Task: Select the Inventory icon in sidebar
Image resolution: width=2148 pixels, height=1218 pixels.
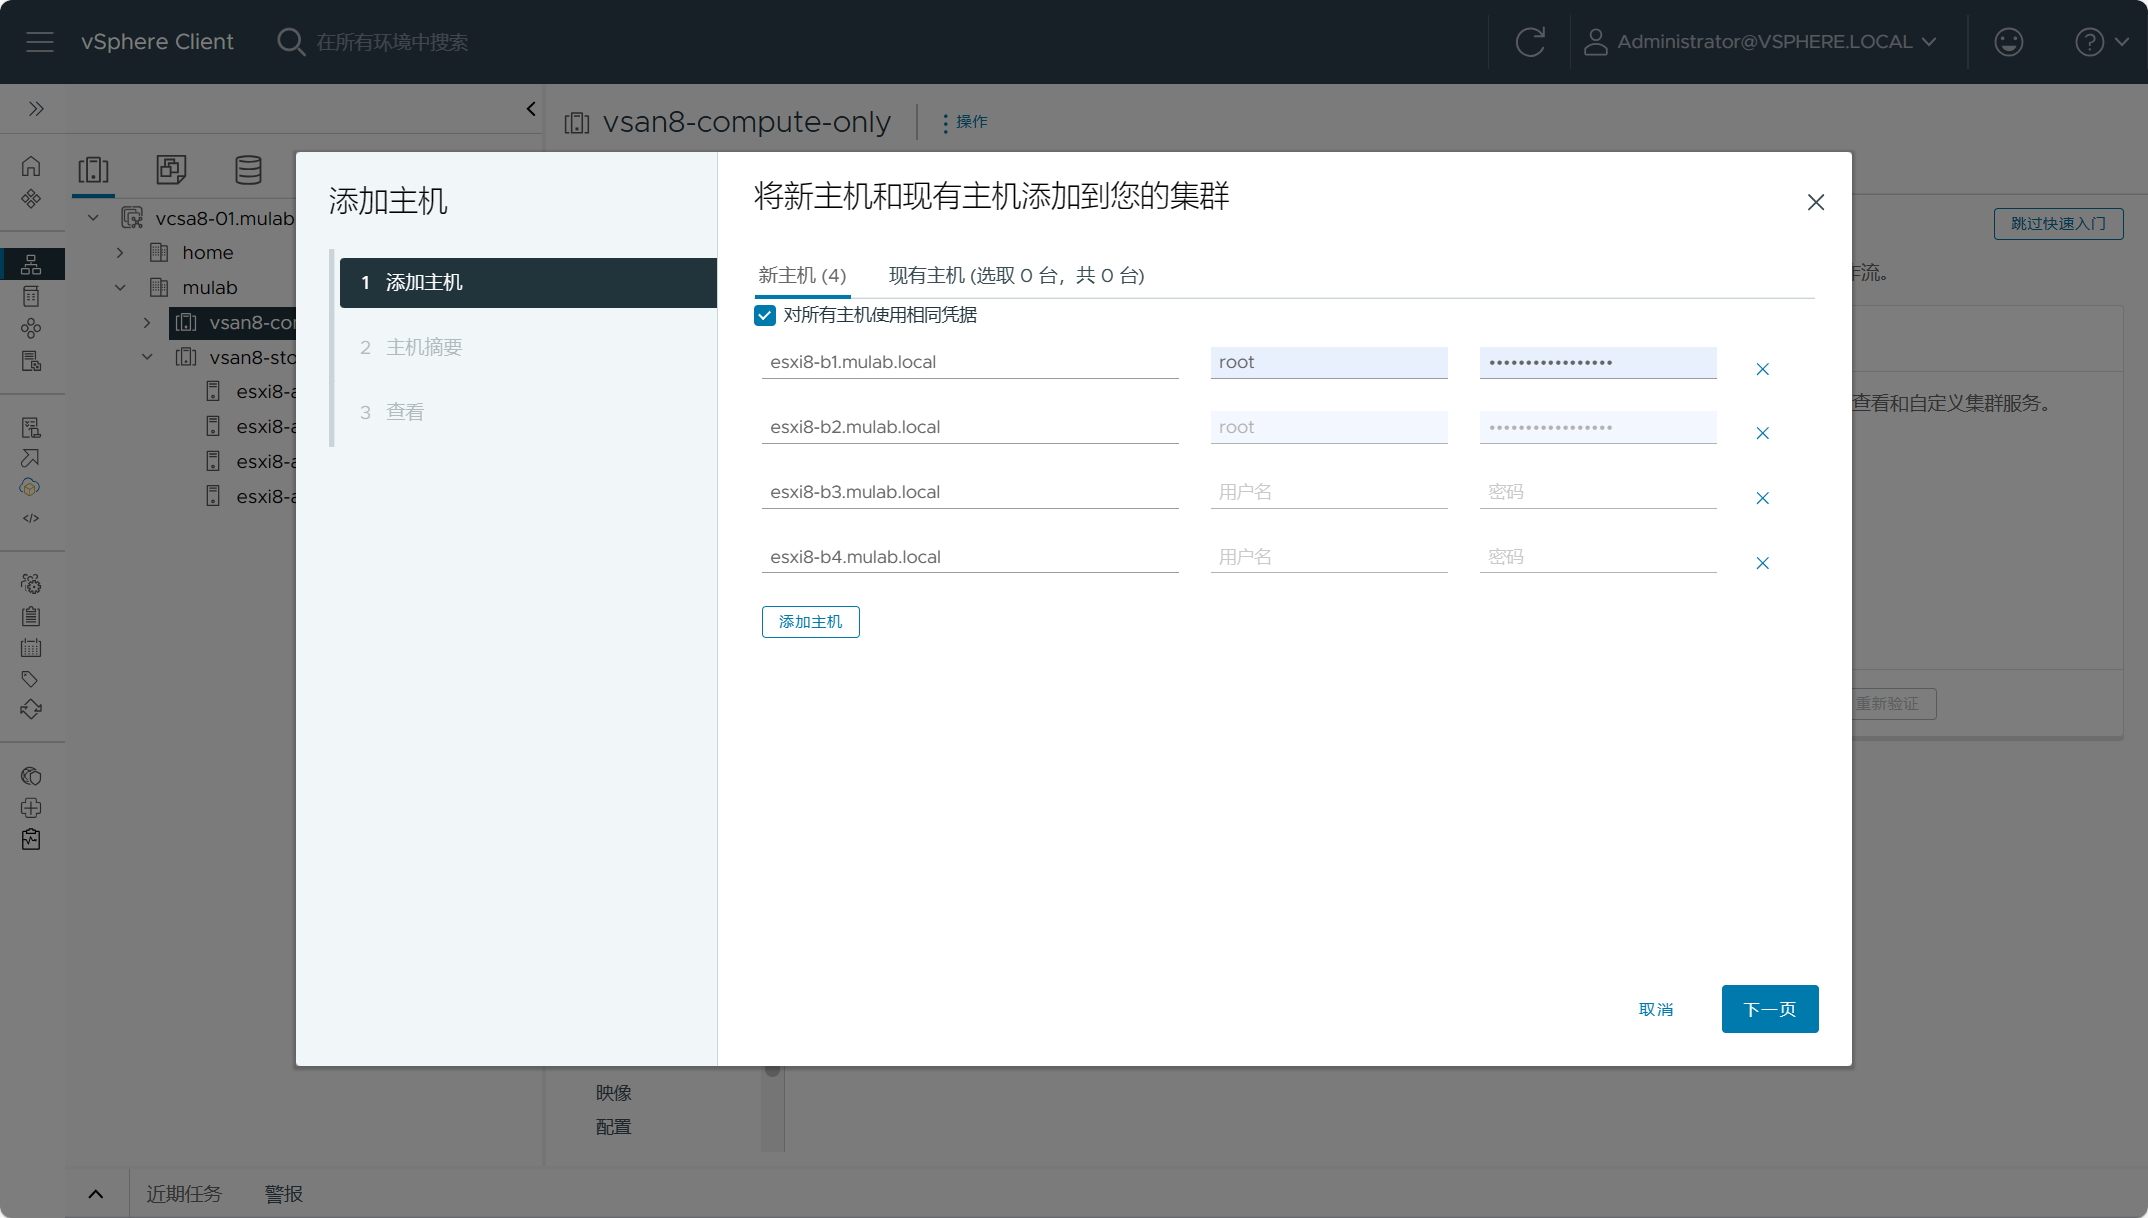Action: [x=31, y=264]
